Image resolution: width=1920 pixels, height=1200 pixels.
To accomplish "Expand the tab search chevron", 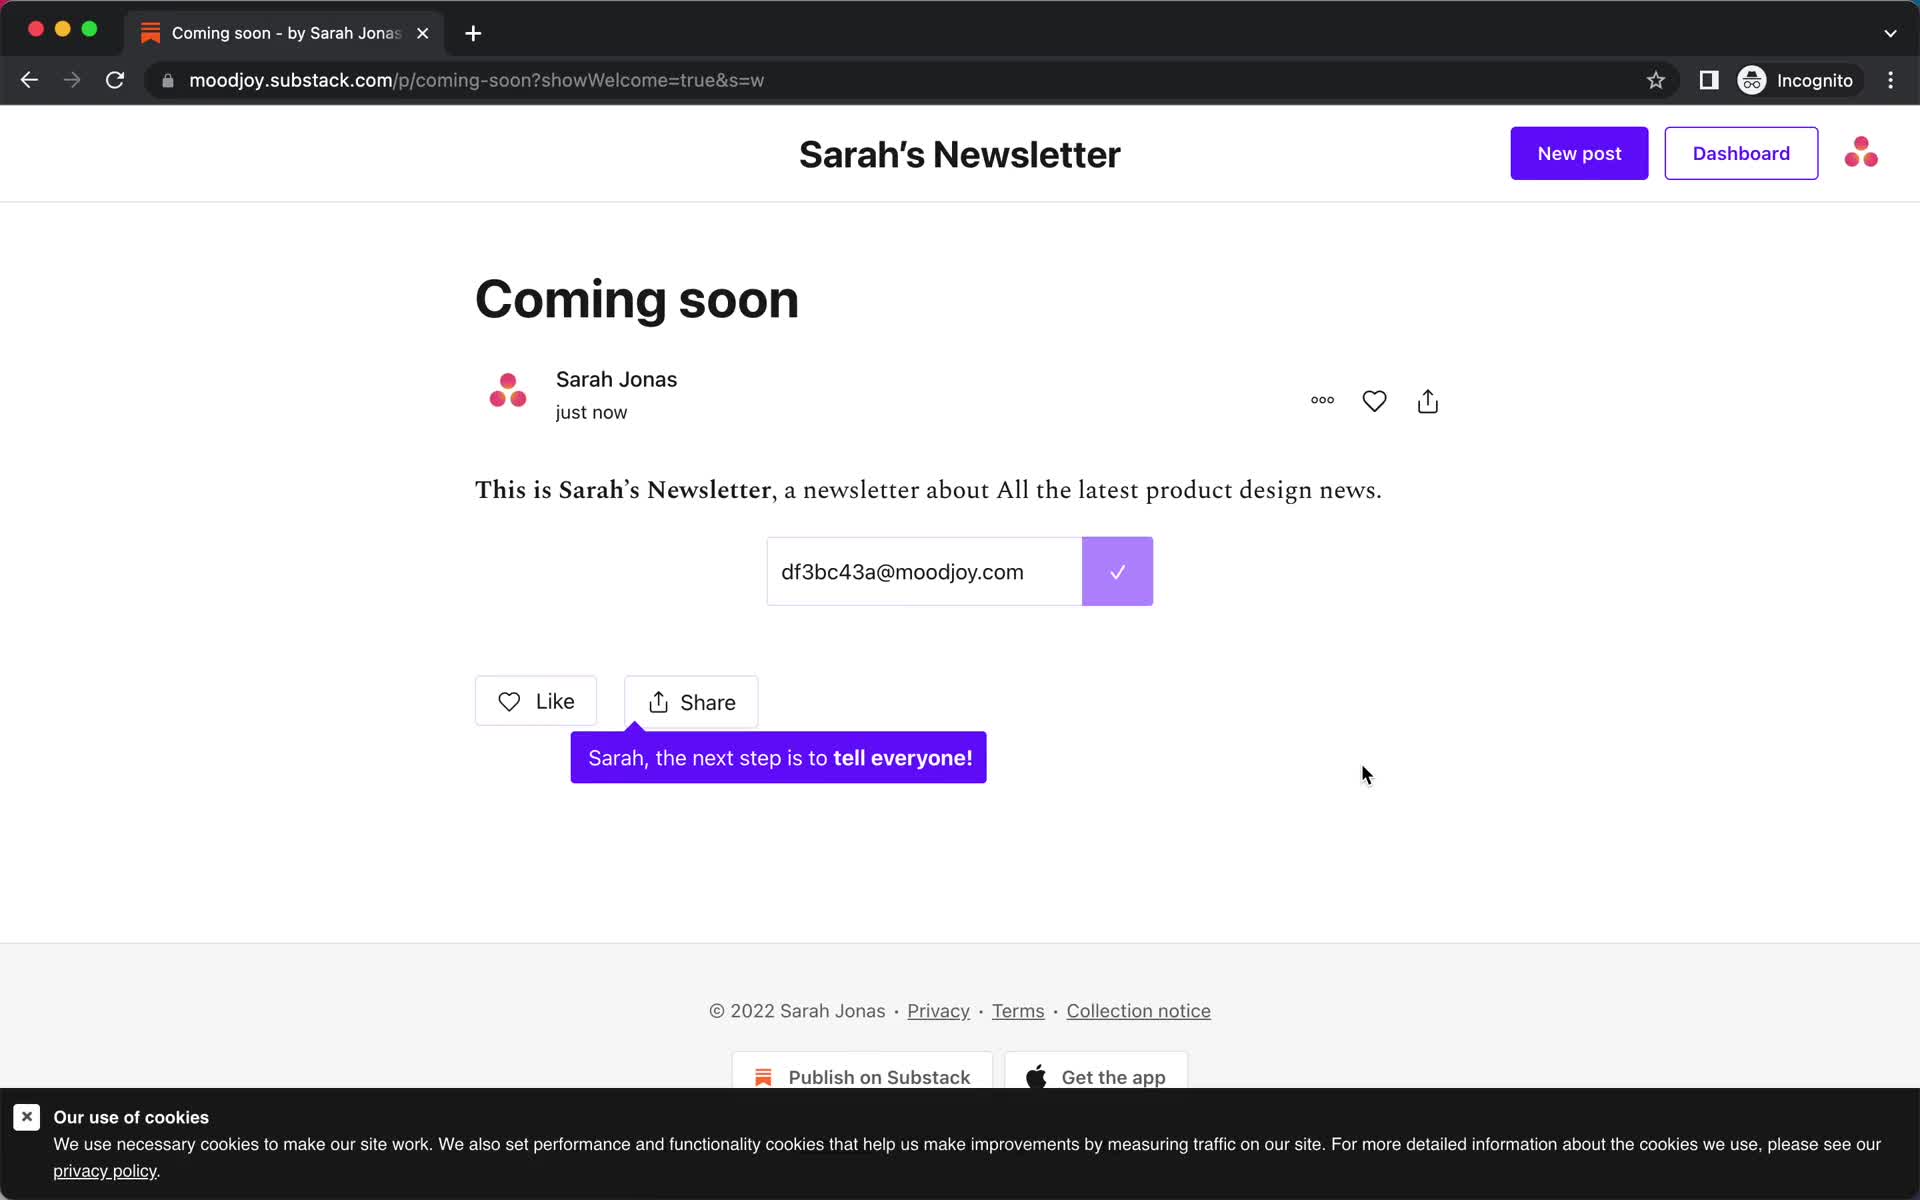I will pos(1890,33).
